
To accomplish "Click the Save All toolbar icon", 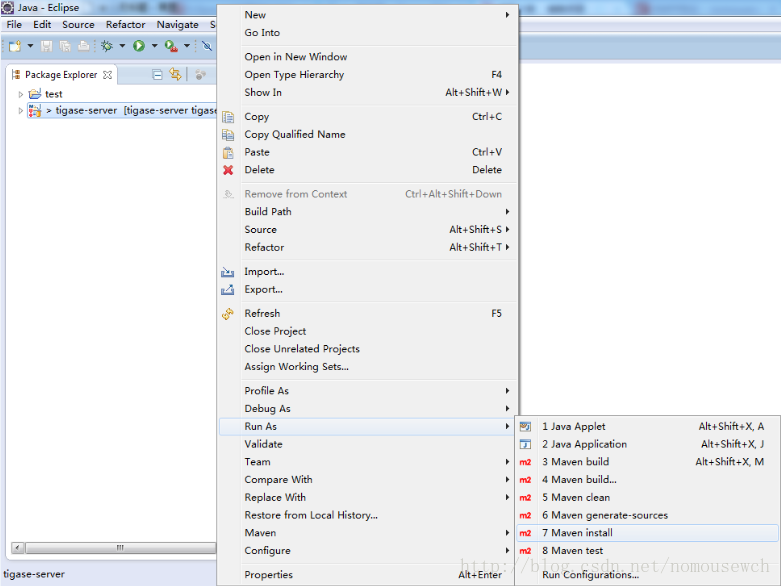I will click(65, 46).
